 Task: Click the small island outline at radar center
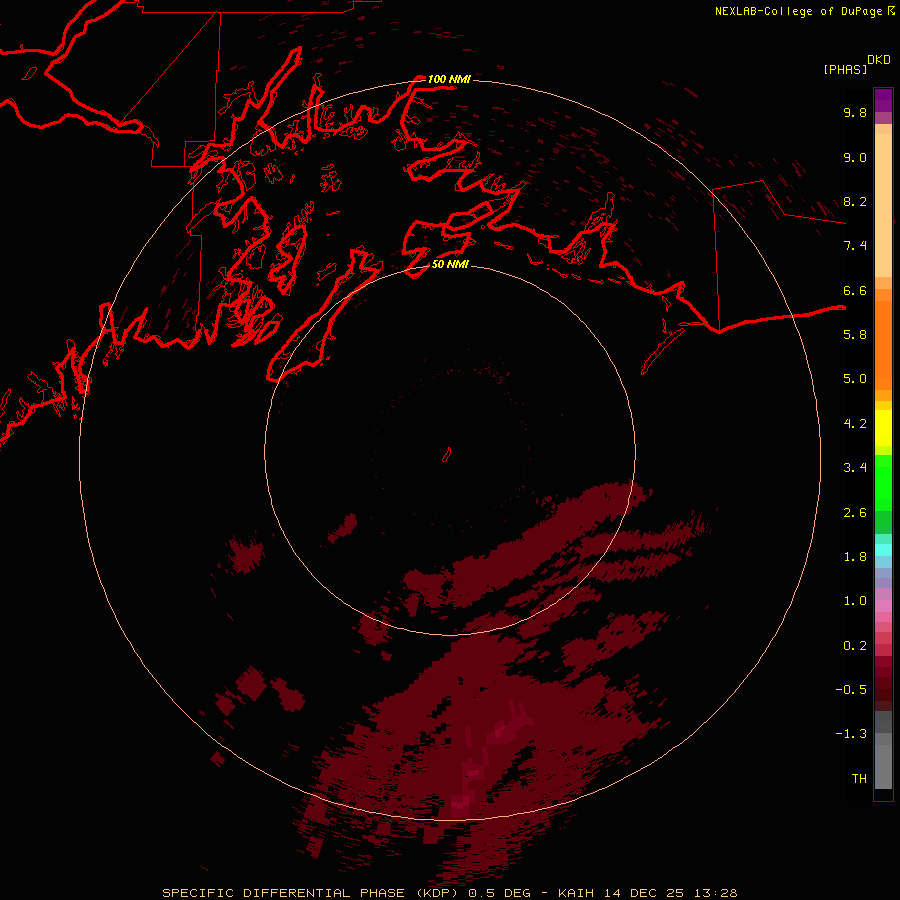447,455
